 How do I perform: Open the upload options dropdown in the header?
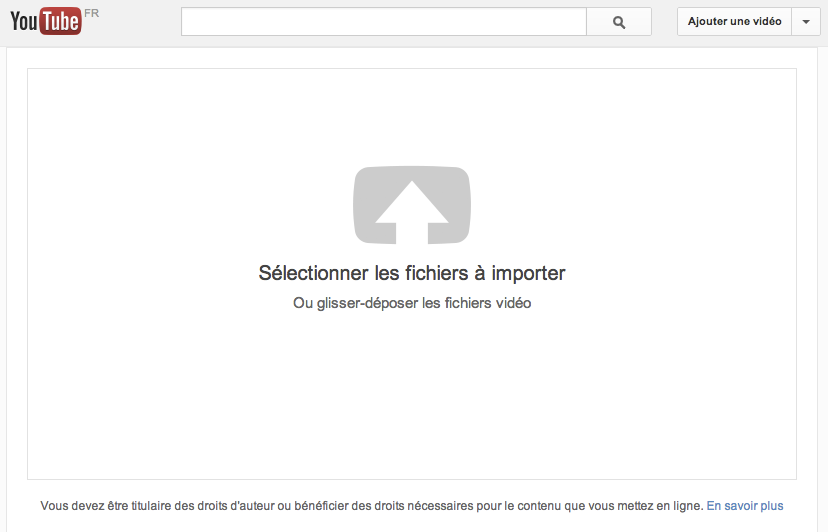tap(806, 22)
